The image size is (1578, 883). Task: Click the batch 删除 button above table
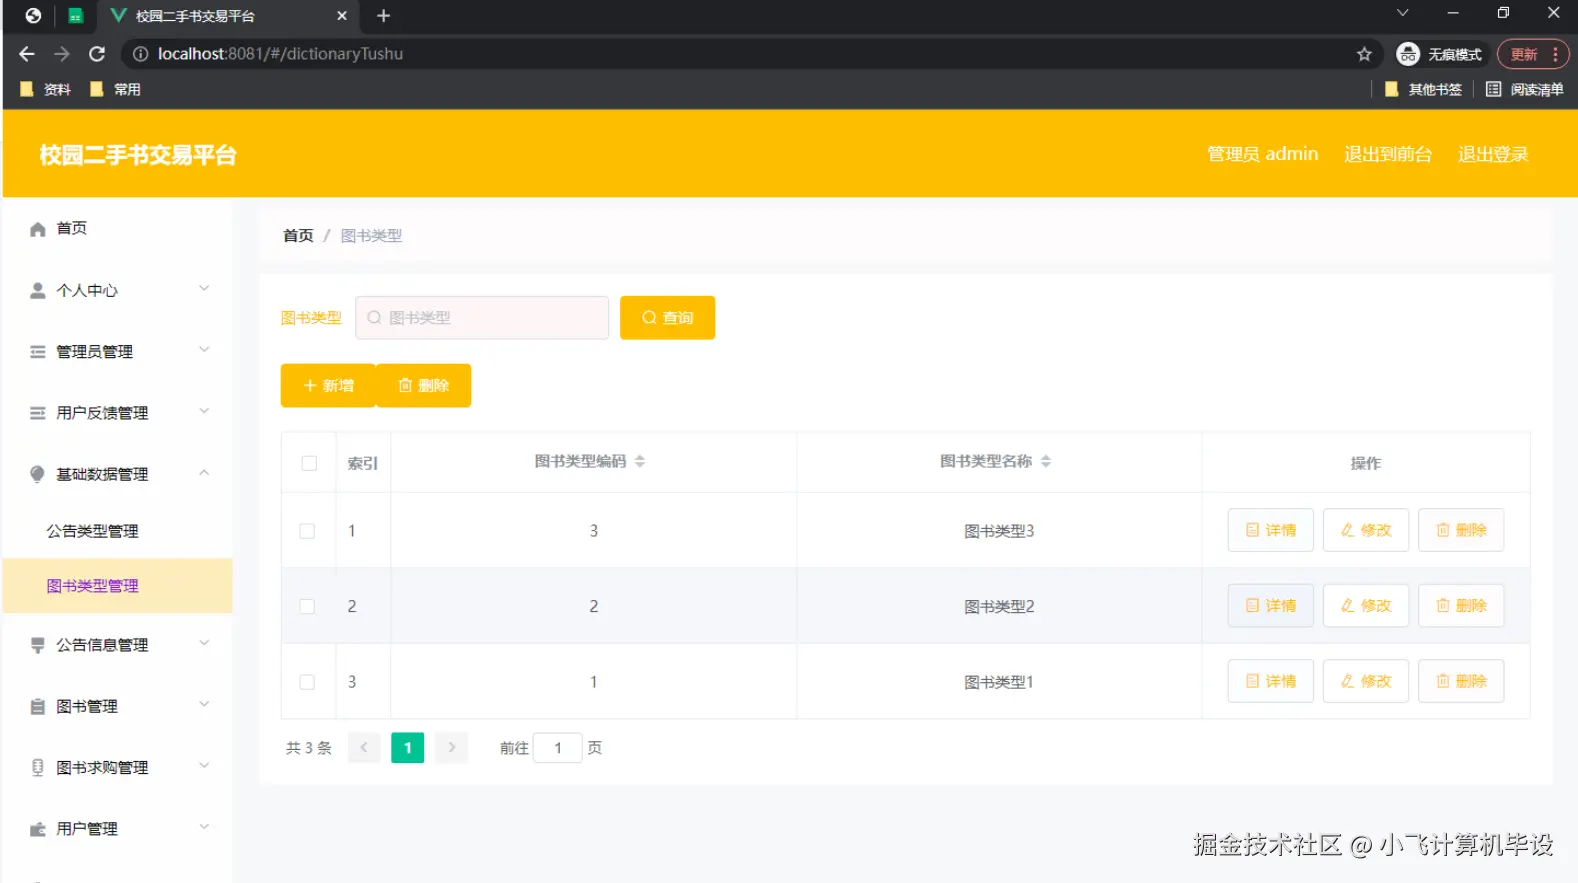(424, 386)
